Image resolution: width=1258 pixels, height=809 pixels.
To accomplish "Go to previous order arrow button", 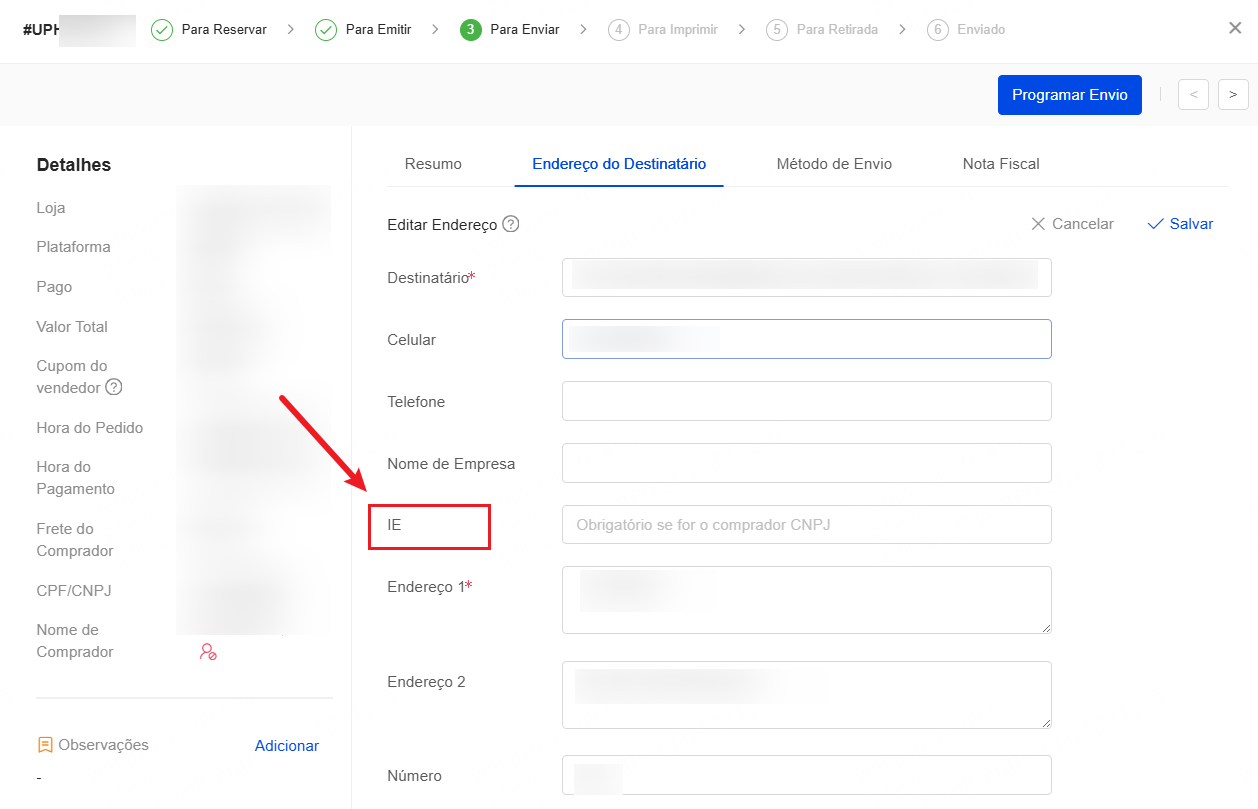I will pos(1193,94).
